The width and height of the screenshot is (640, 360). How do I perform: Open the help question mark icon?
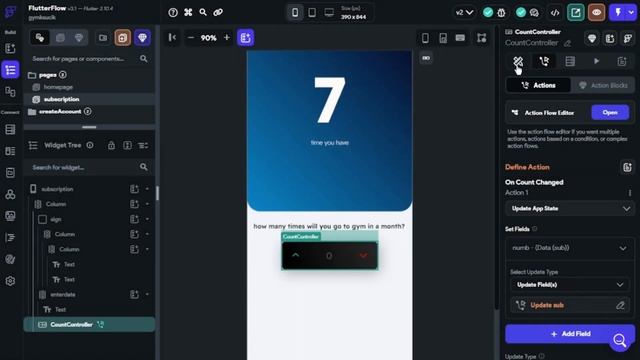point(173,13)
